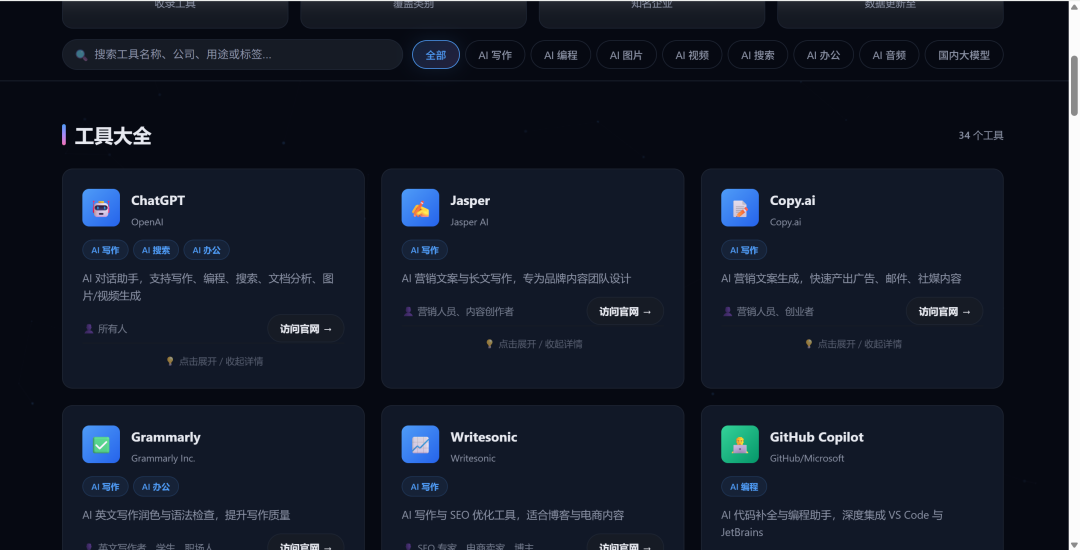Click the AI 写作 tag on Jasper card

click(424, 251)
